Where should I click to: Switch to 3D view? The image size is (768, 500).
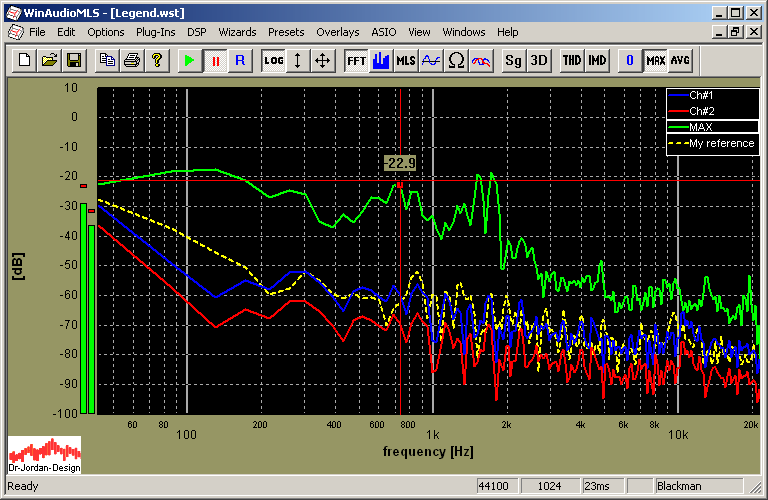(539, 60)
